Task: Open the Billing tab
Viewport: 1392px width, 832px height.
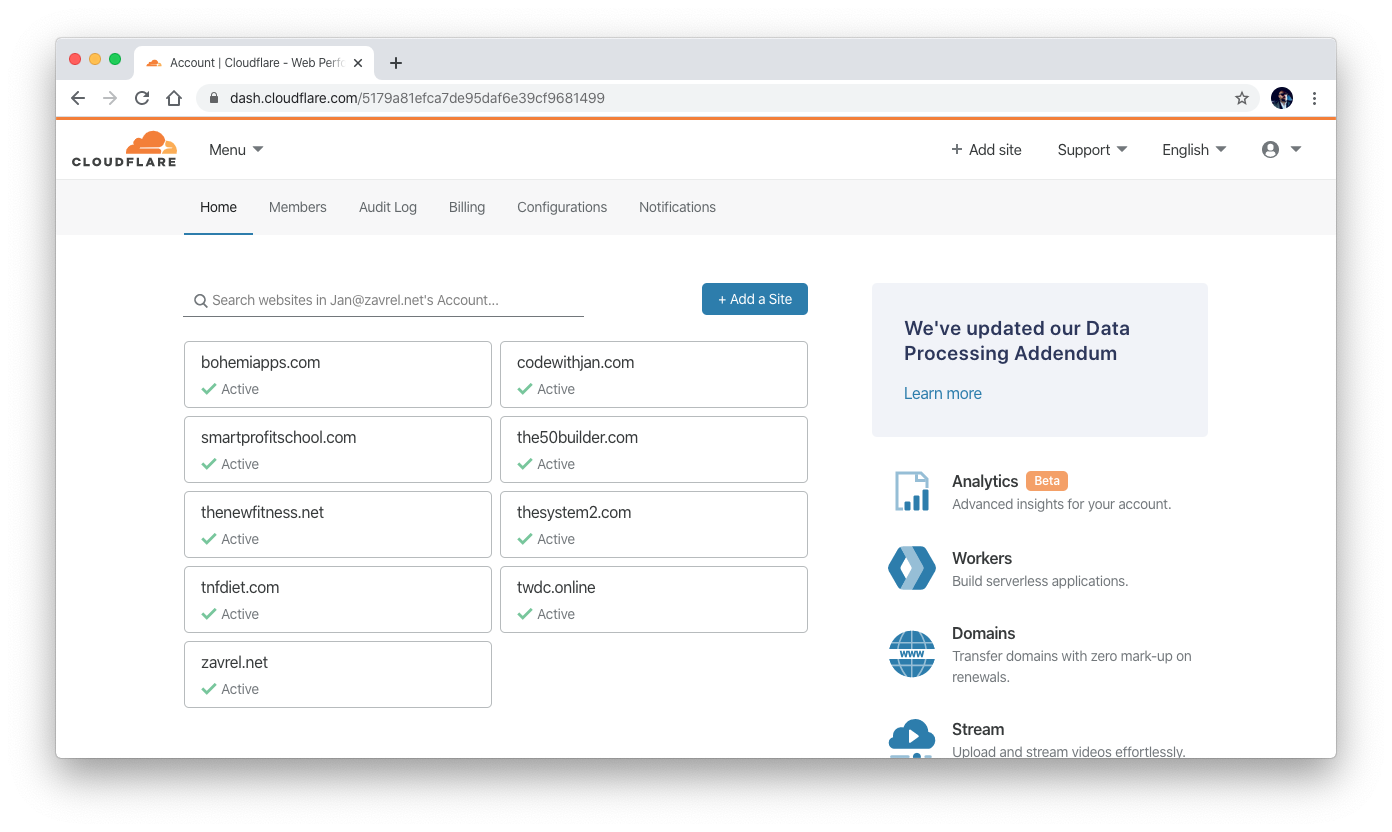Action: coord(467,207)
